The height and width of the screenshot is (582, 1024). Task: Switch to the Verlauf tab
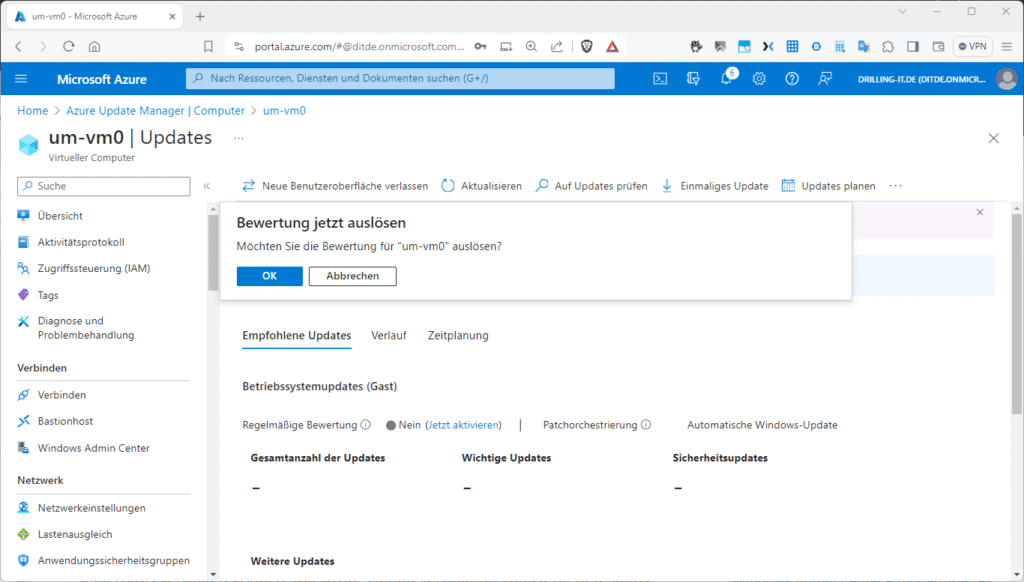pos(389,336)
